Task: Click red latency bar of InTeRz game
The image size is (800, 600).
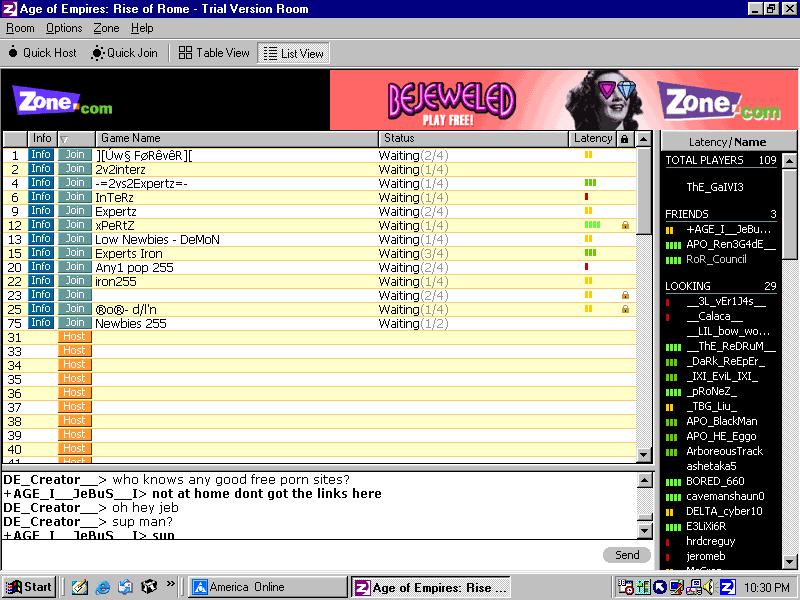Action: click(x=586, y=196)
